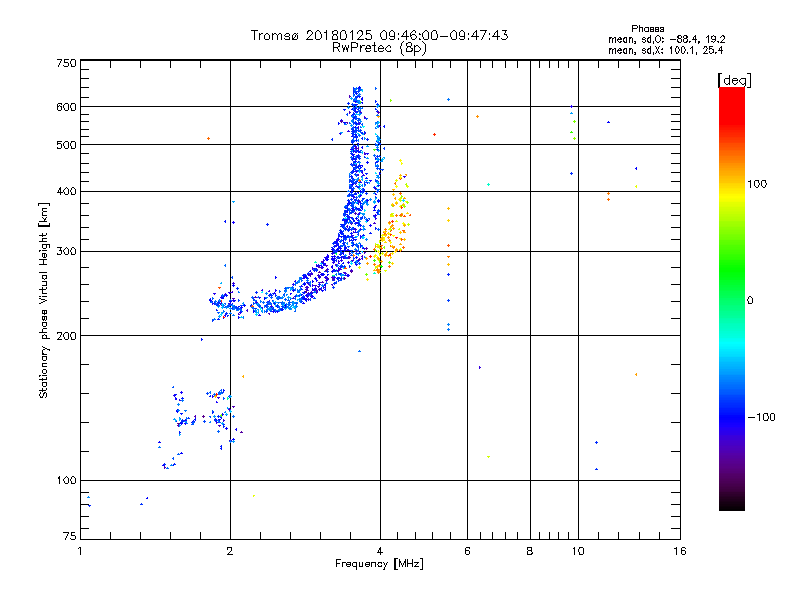Click the plot title 'Tromsø 20180125 09:46:00-09:47:43'
800x600 pixels.
coord(379,35)
